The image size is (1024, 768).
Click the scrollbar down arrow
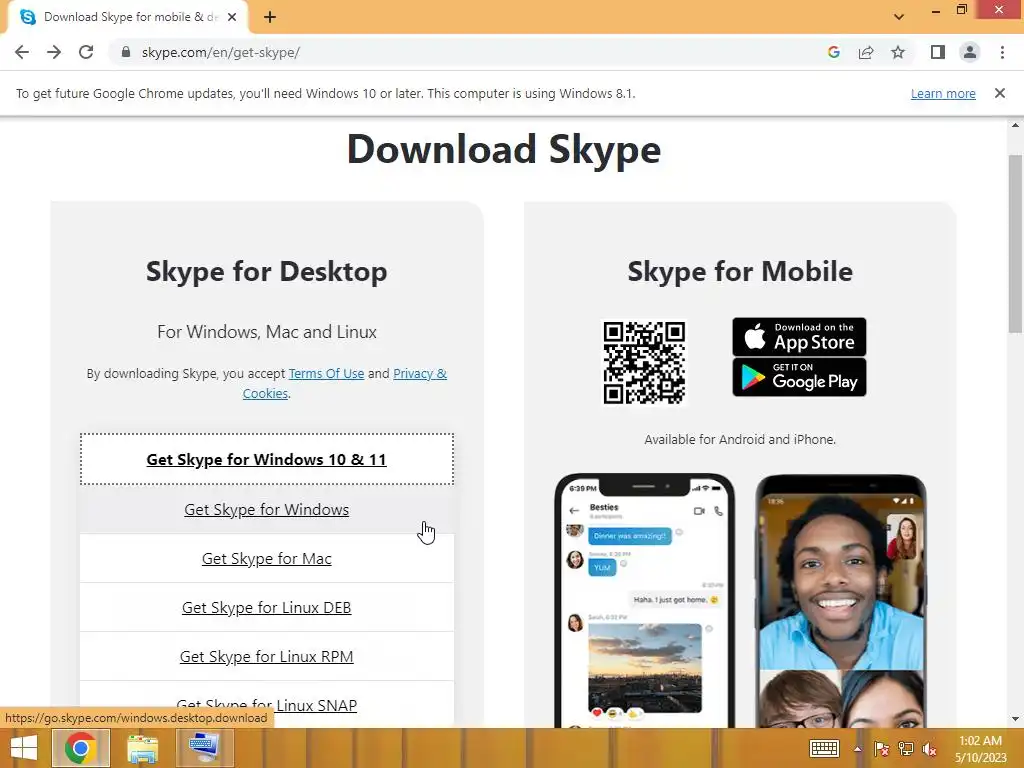(1016, 719)
